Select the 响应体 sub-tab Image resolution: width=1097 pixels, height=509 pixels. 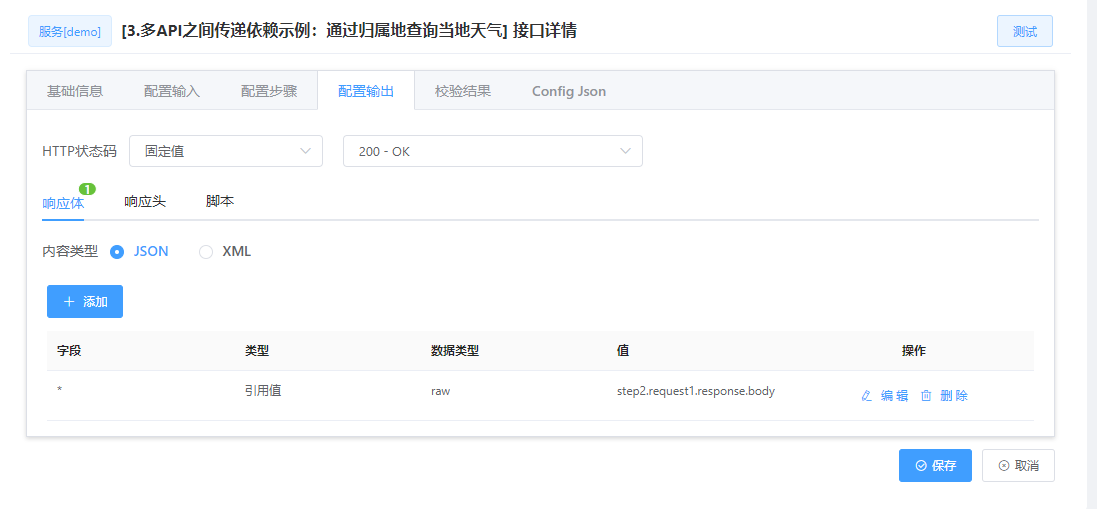(63, 203)
